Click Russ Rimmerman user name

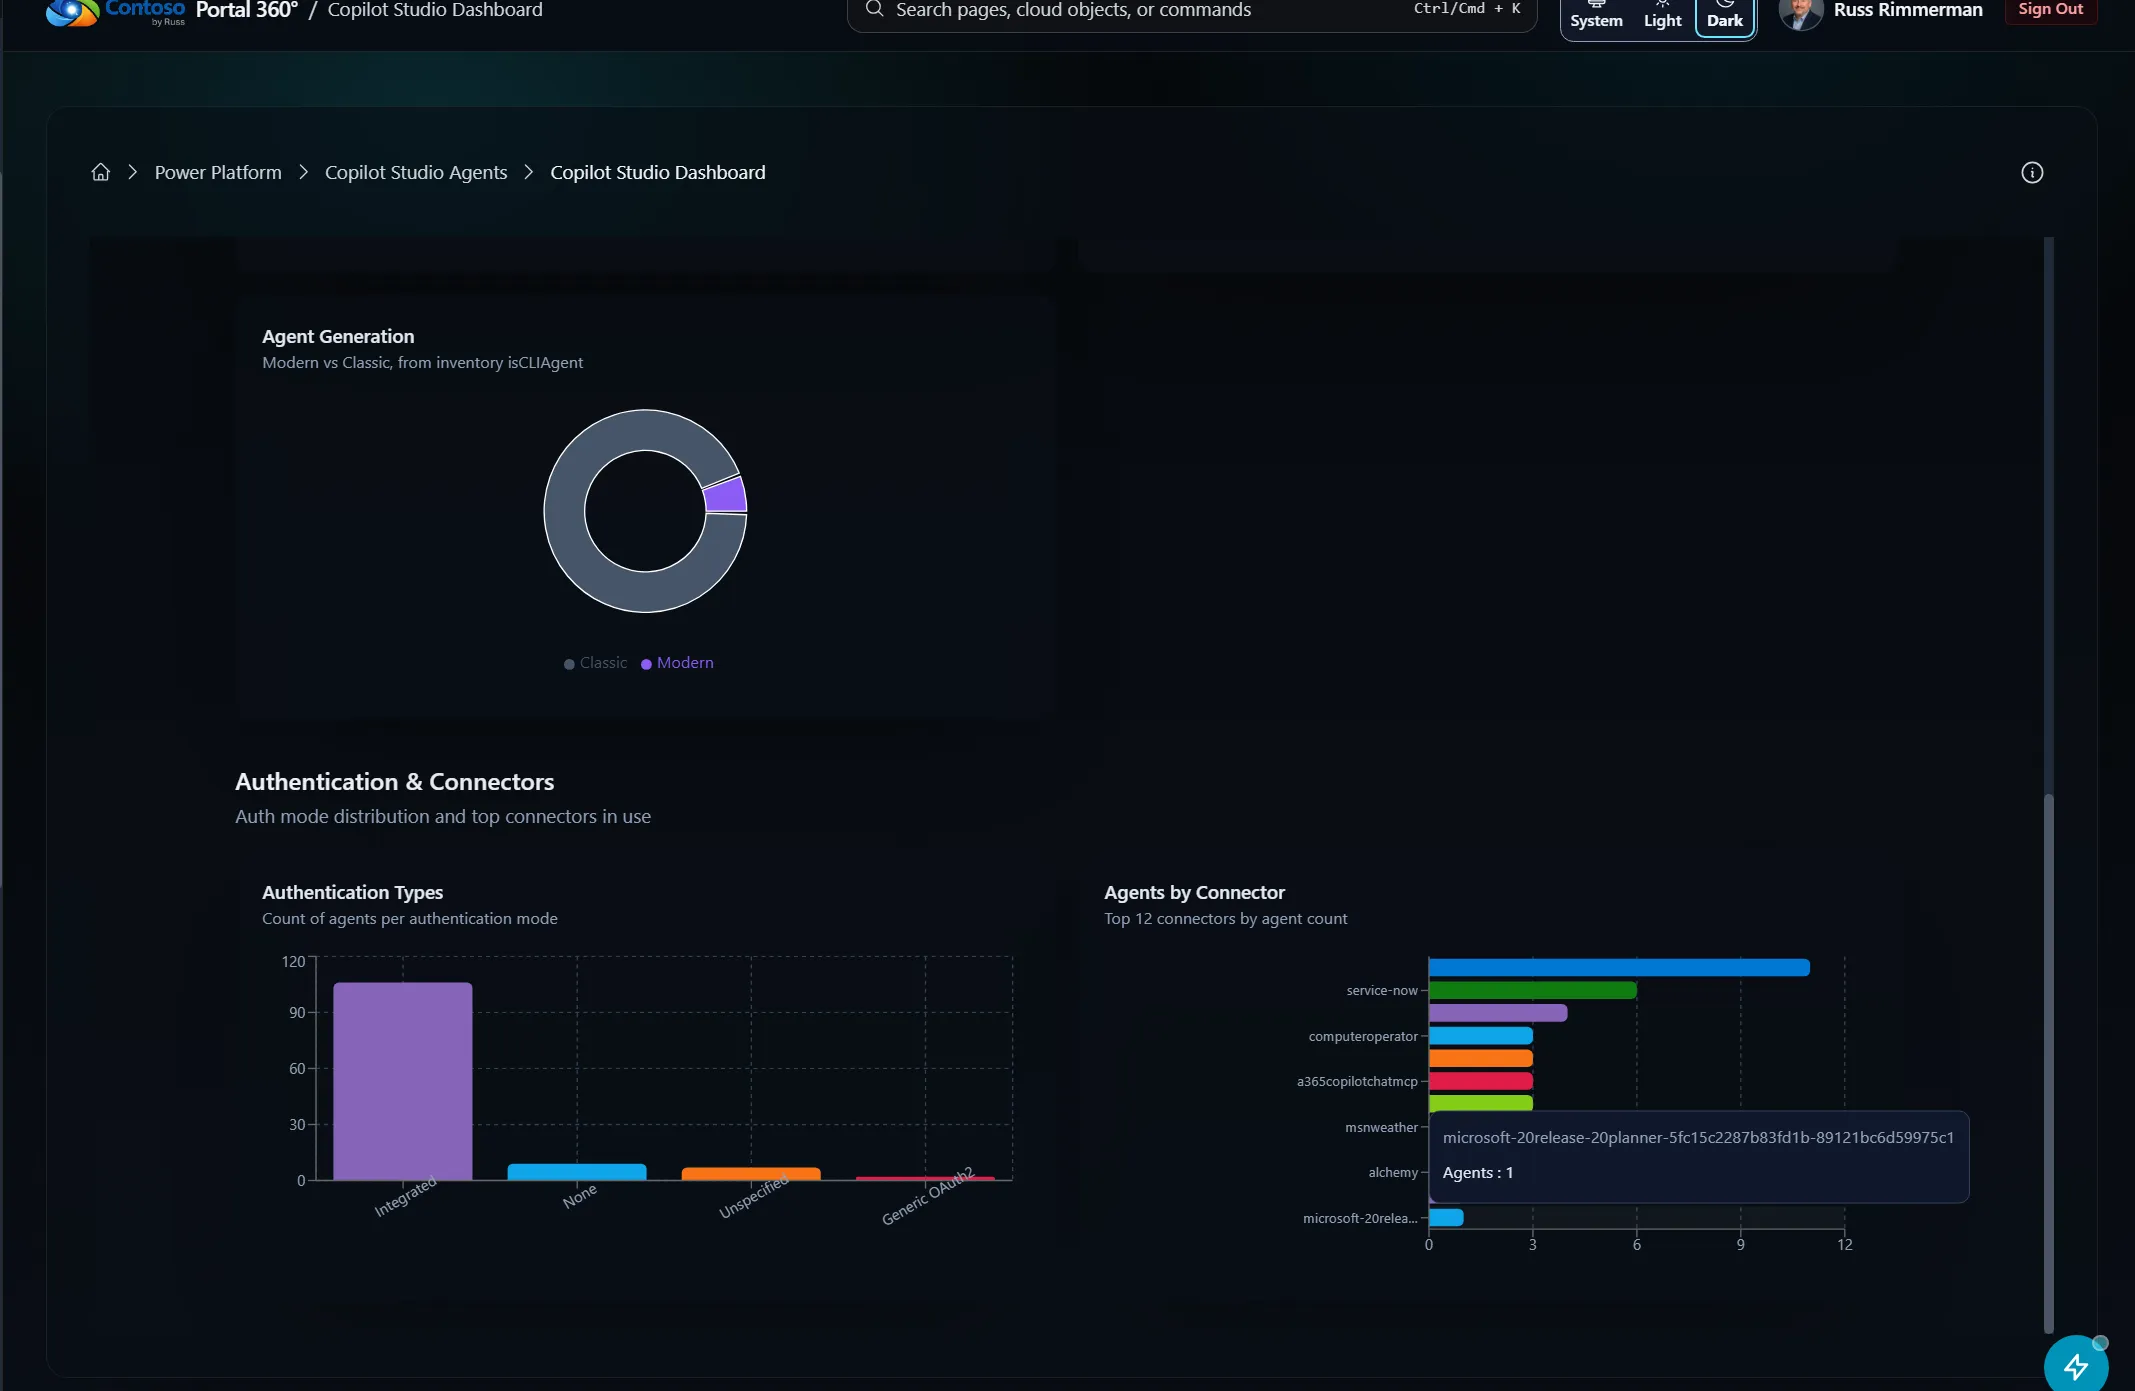point(1907,10)
